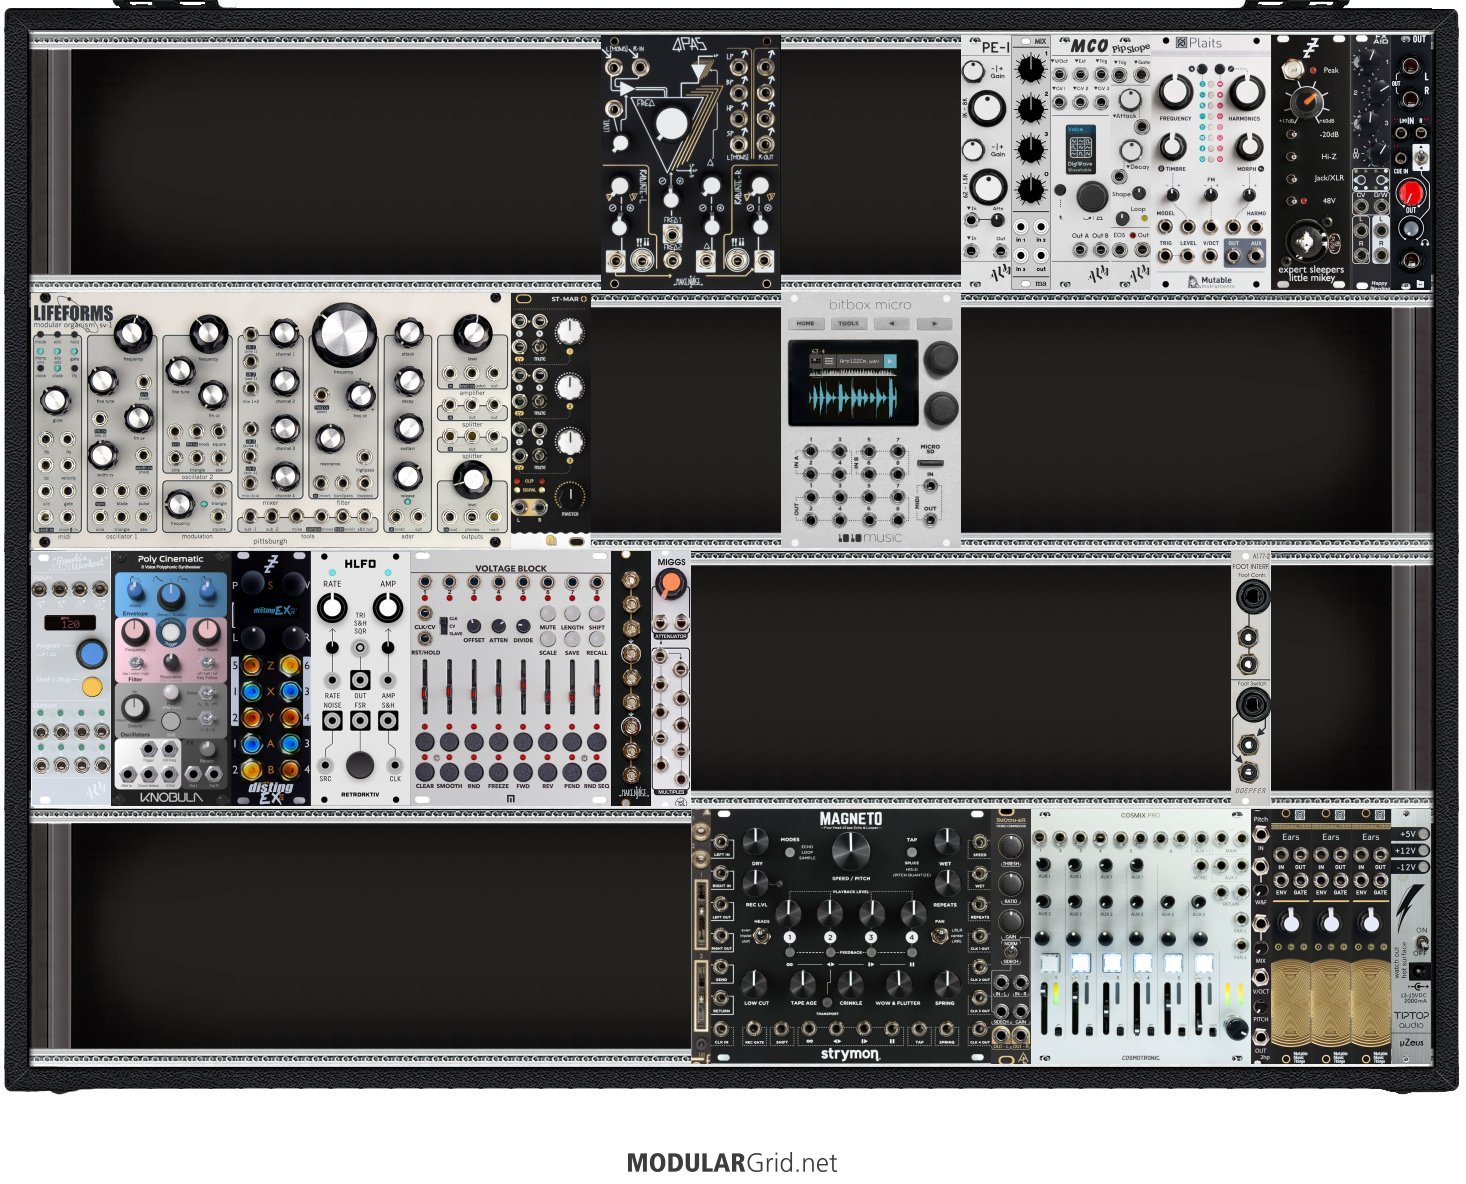Screen dimensions: 1466x1184
Task: Click the AUX output jack on Plaits
Action: click(x=1256, y=255)
